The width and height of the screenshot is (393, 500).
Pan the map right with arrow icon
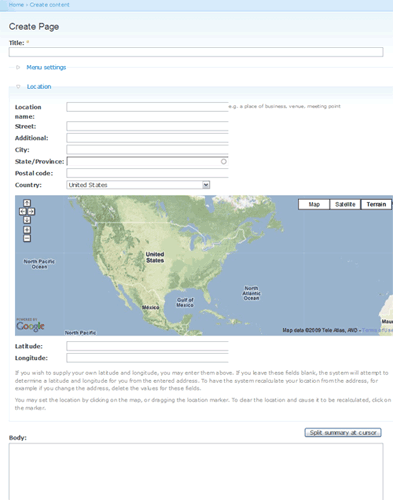coord(31,211)
